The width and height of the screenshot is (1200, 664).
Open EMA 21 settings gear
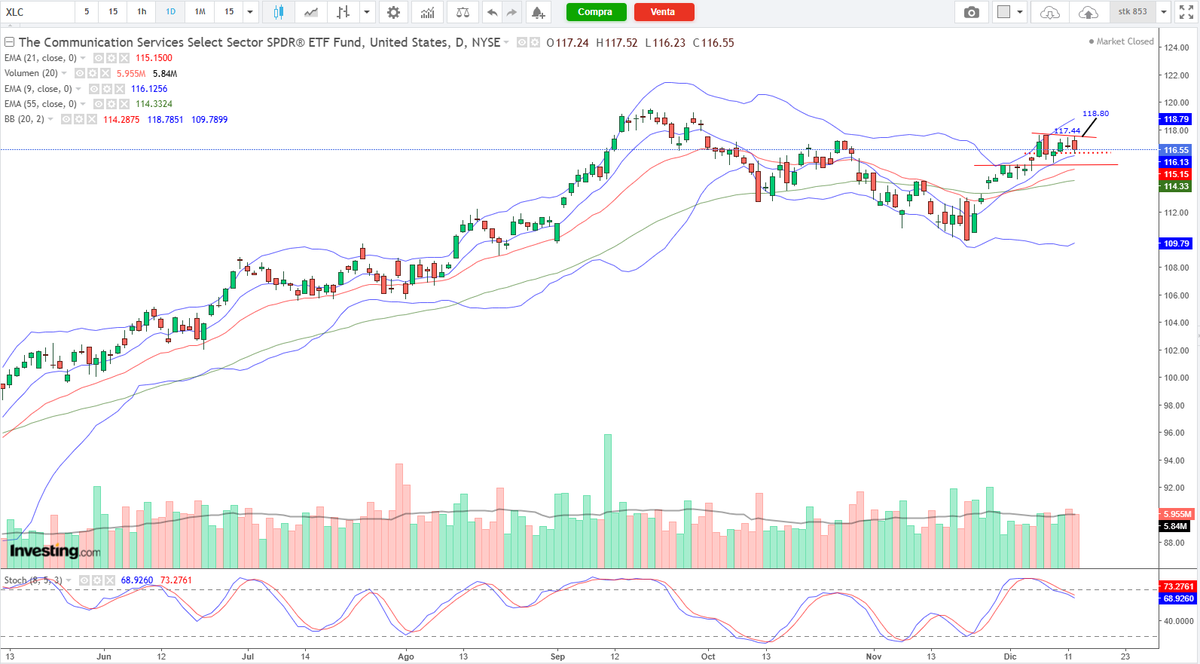[x=111, y=58]
